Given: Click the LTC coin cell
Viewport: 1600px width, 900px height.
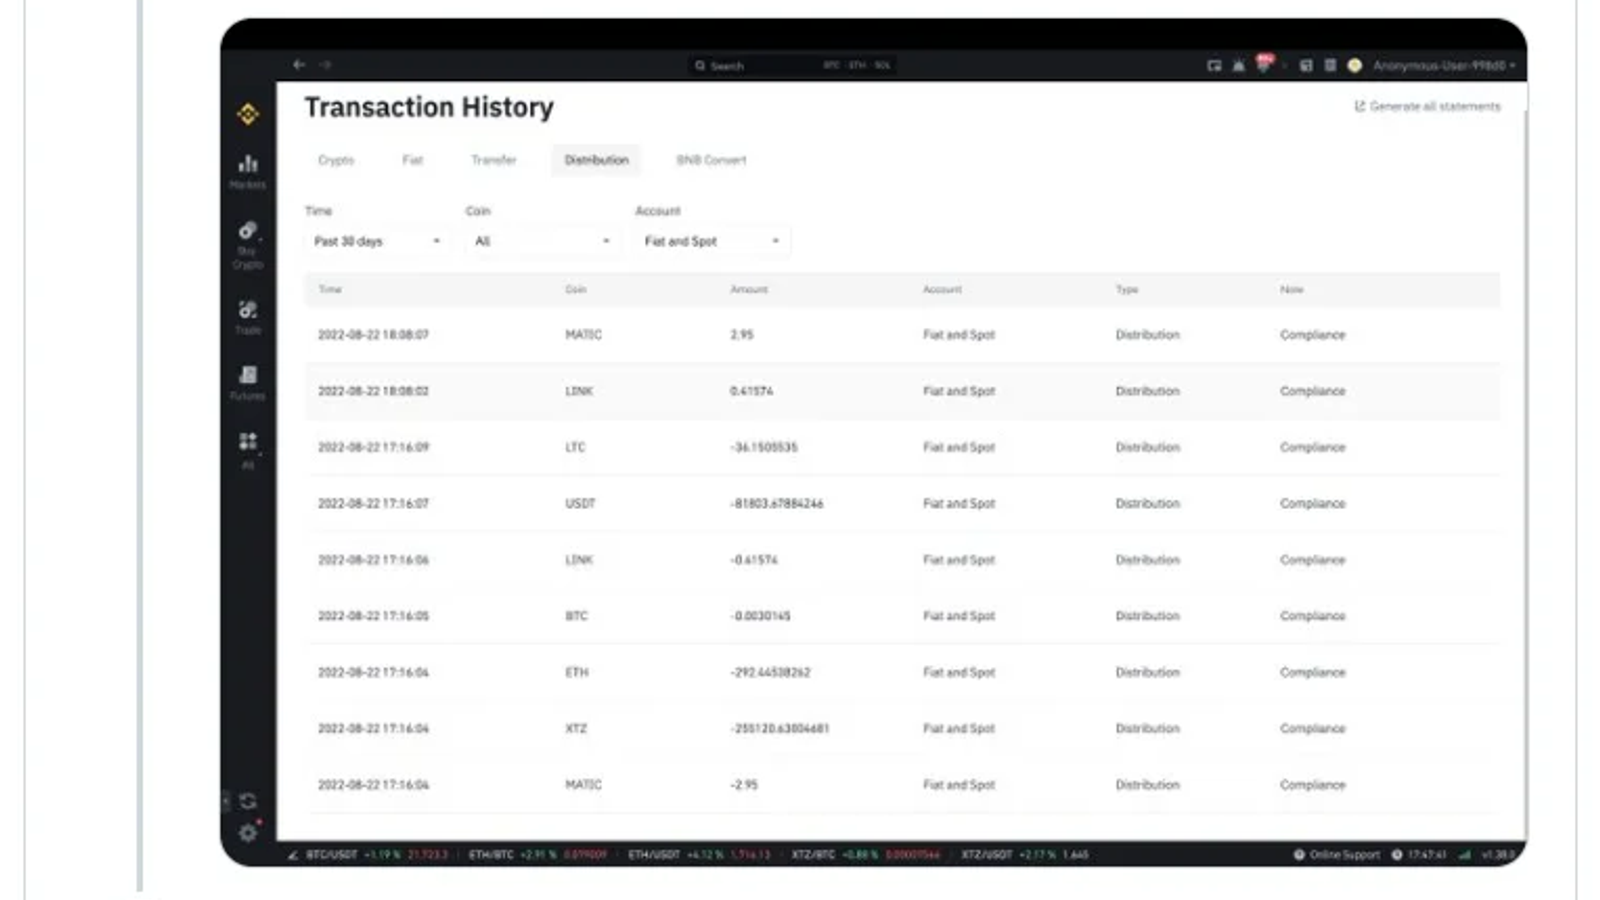Looking at the screenshot, I should pos(576,448).
